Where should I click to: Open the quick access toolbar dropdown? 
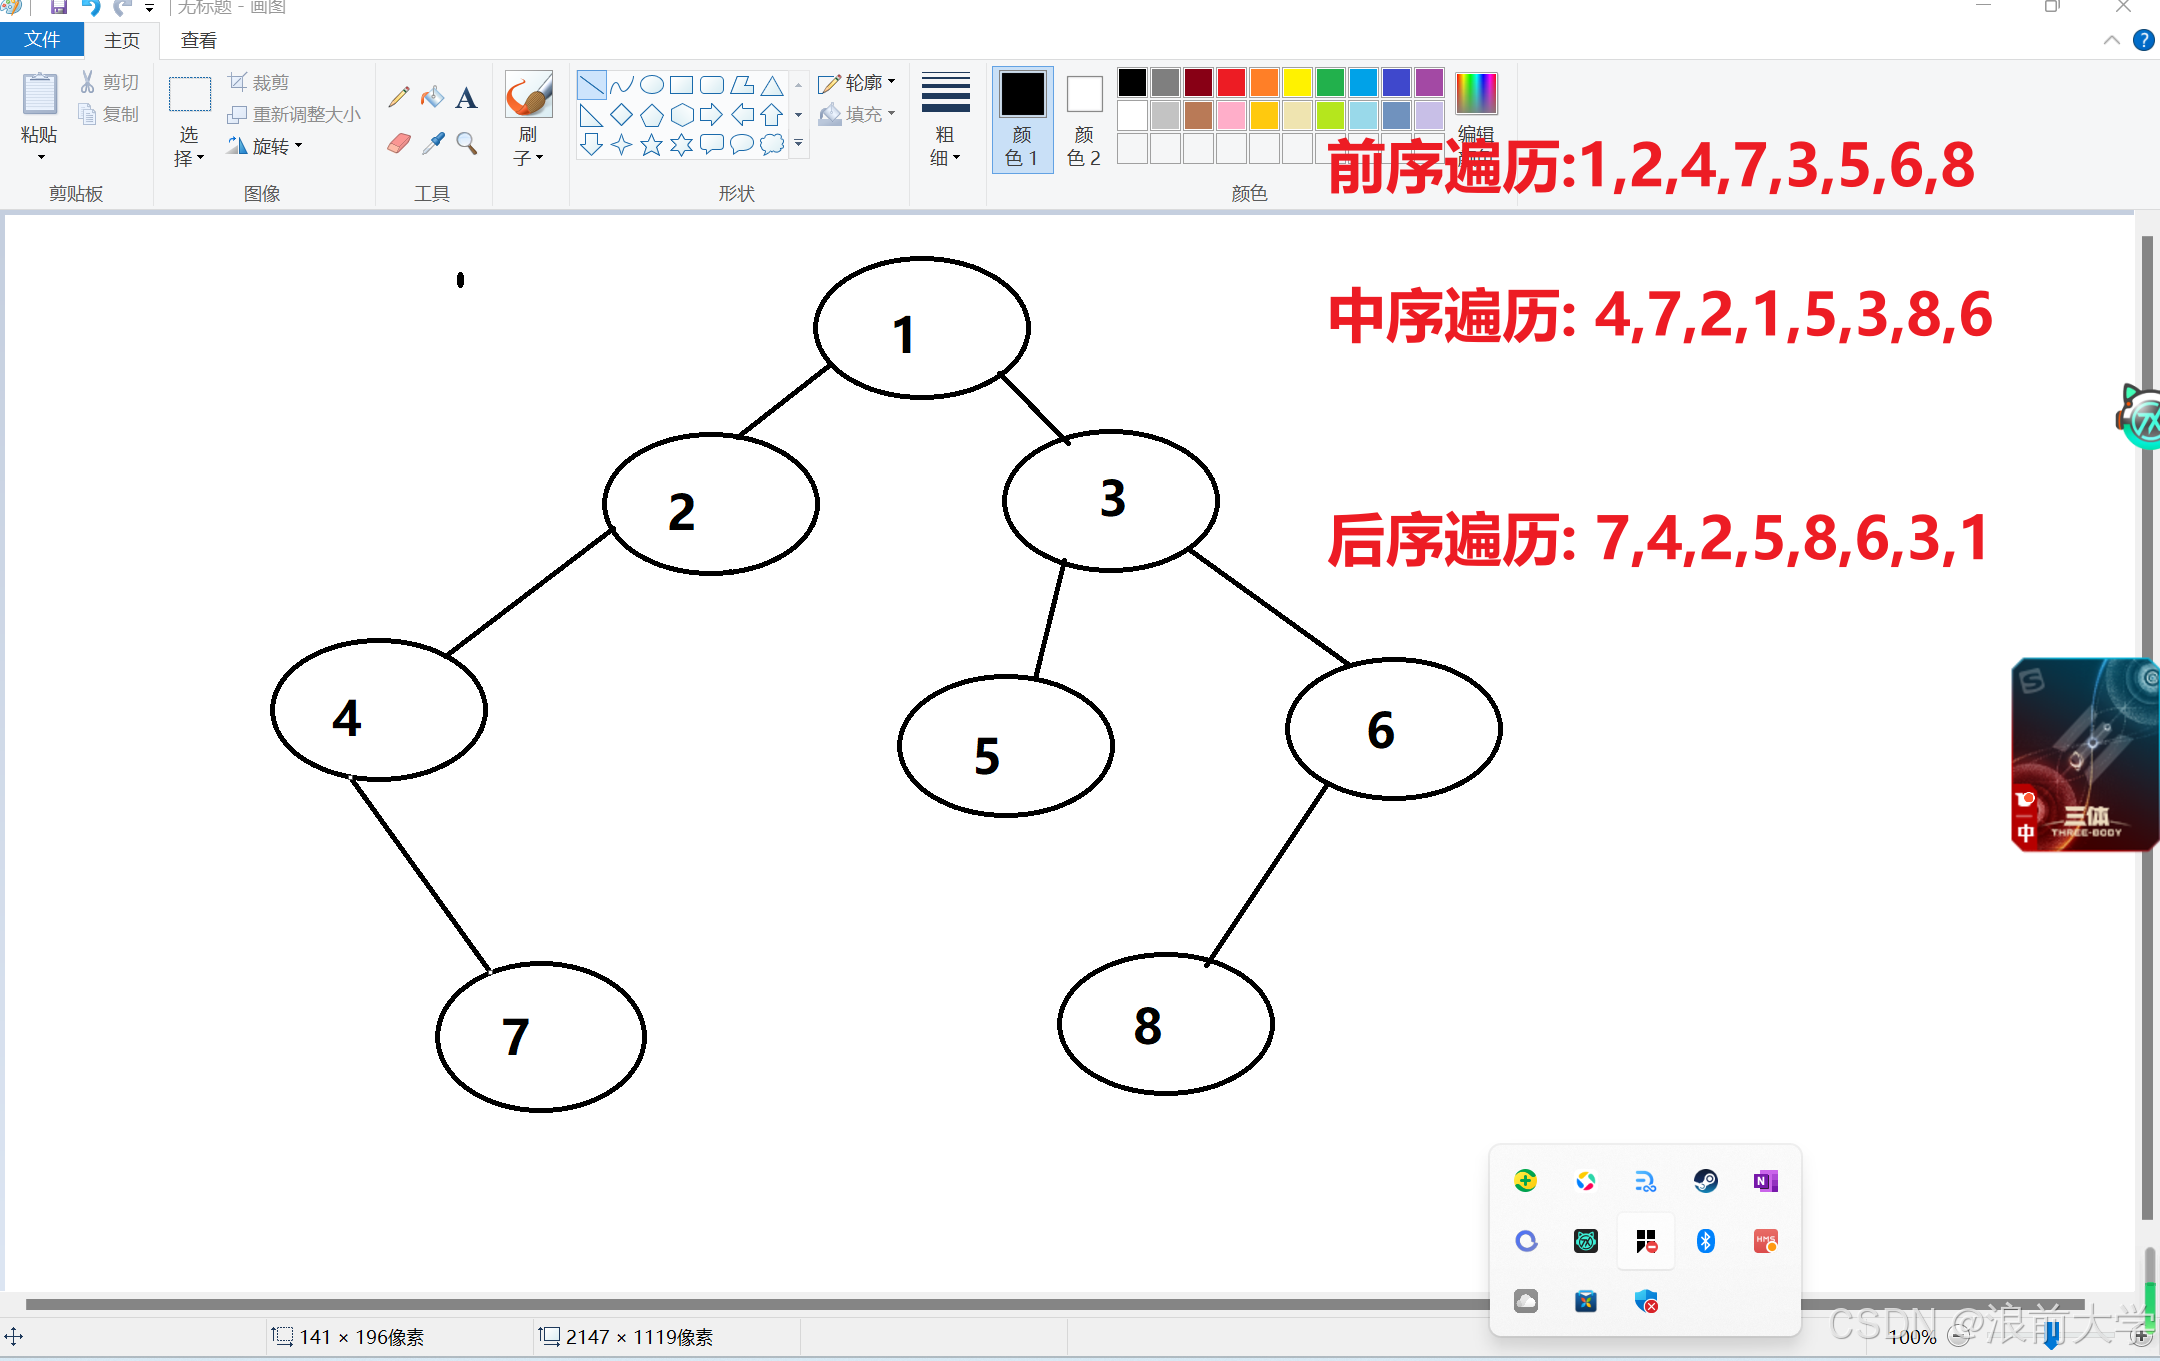tap(149, 8)
